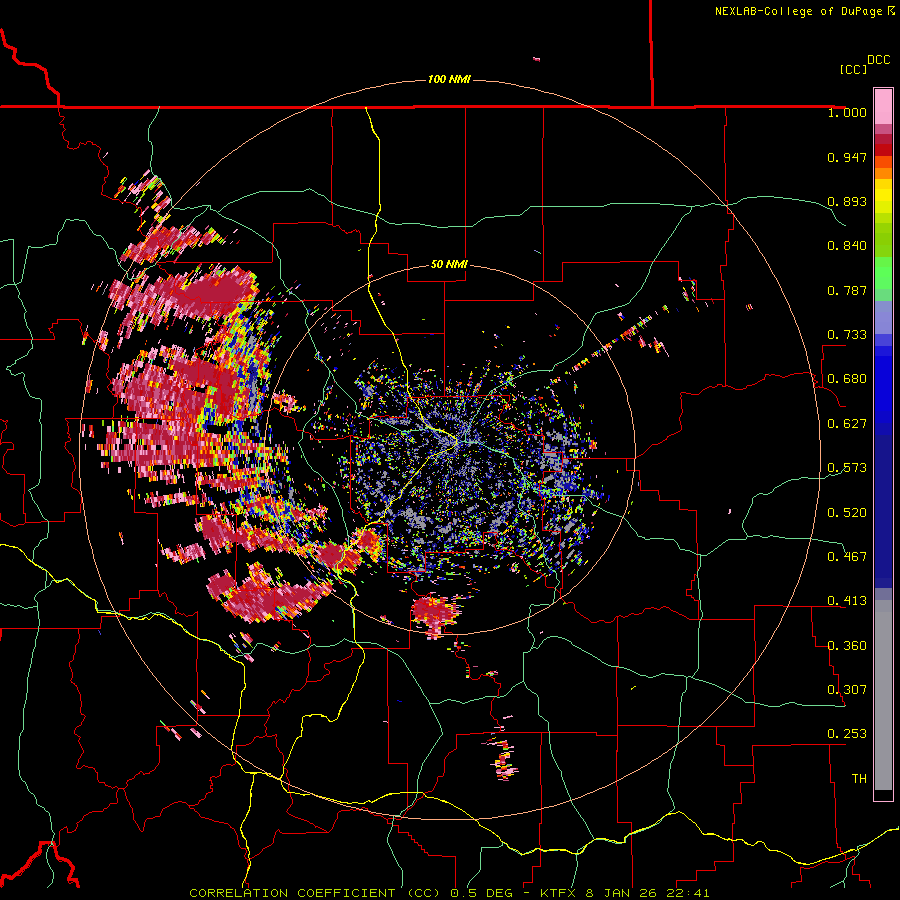Select the 0.307 color scale value
900x900 pixels.
[x=847, y=690]
